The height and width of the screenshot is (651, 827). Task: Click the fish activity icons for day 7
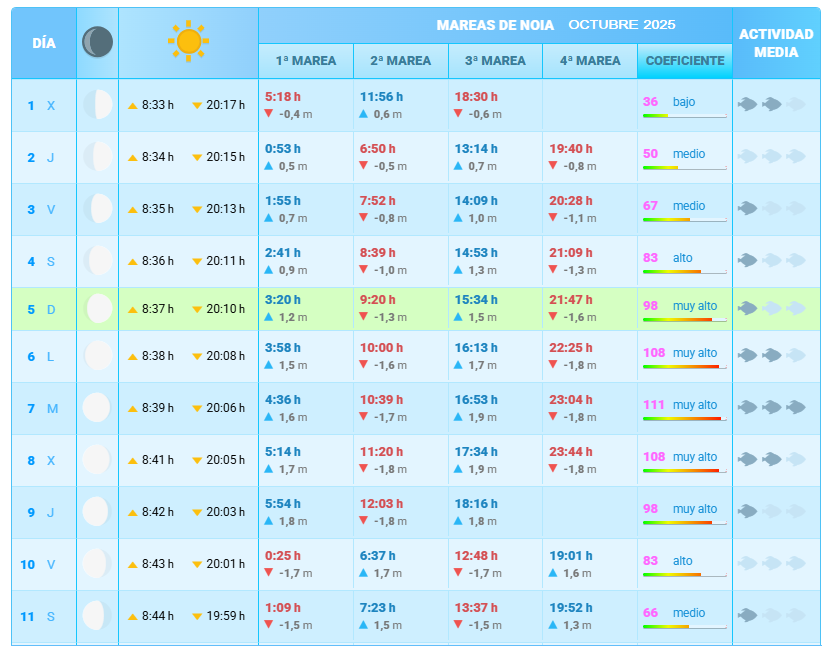(771, 407)
